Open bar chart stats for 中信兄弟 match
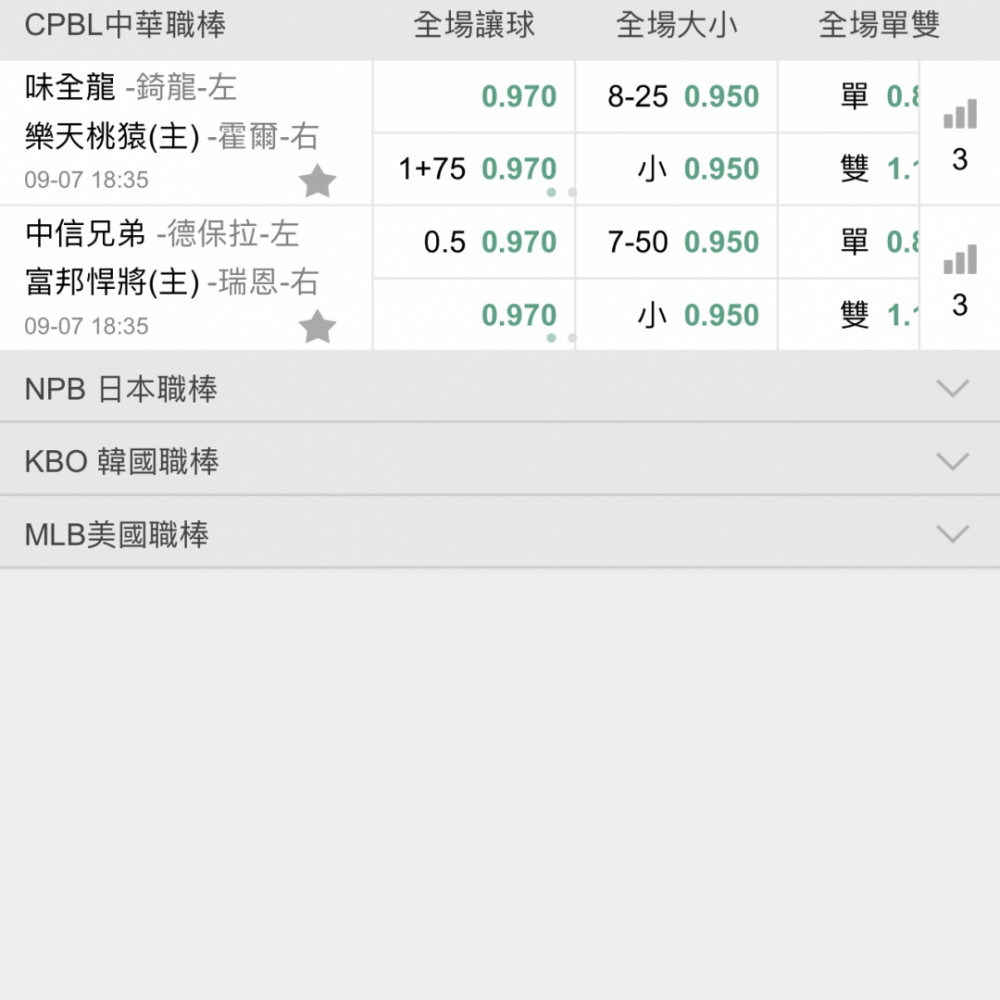This screenshot has height=1000, width=1000. (959, 261)
